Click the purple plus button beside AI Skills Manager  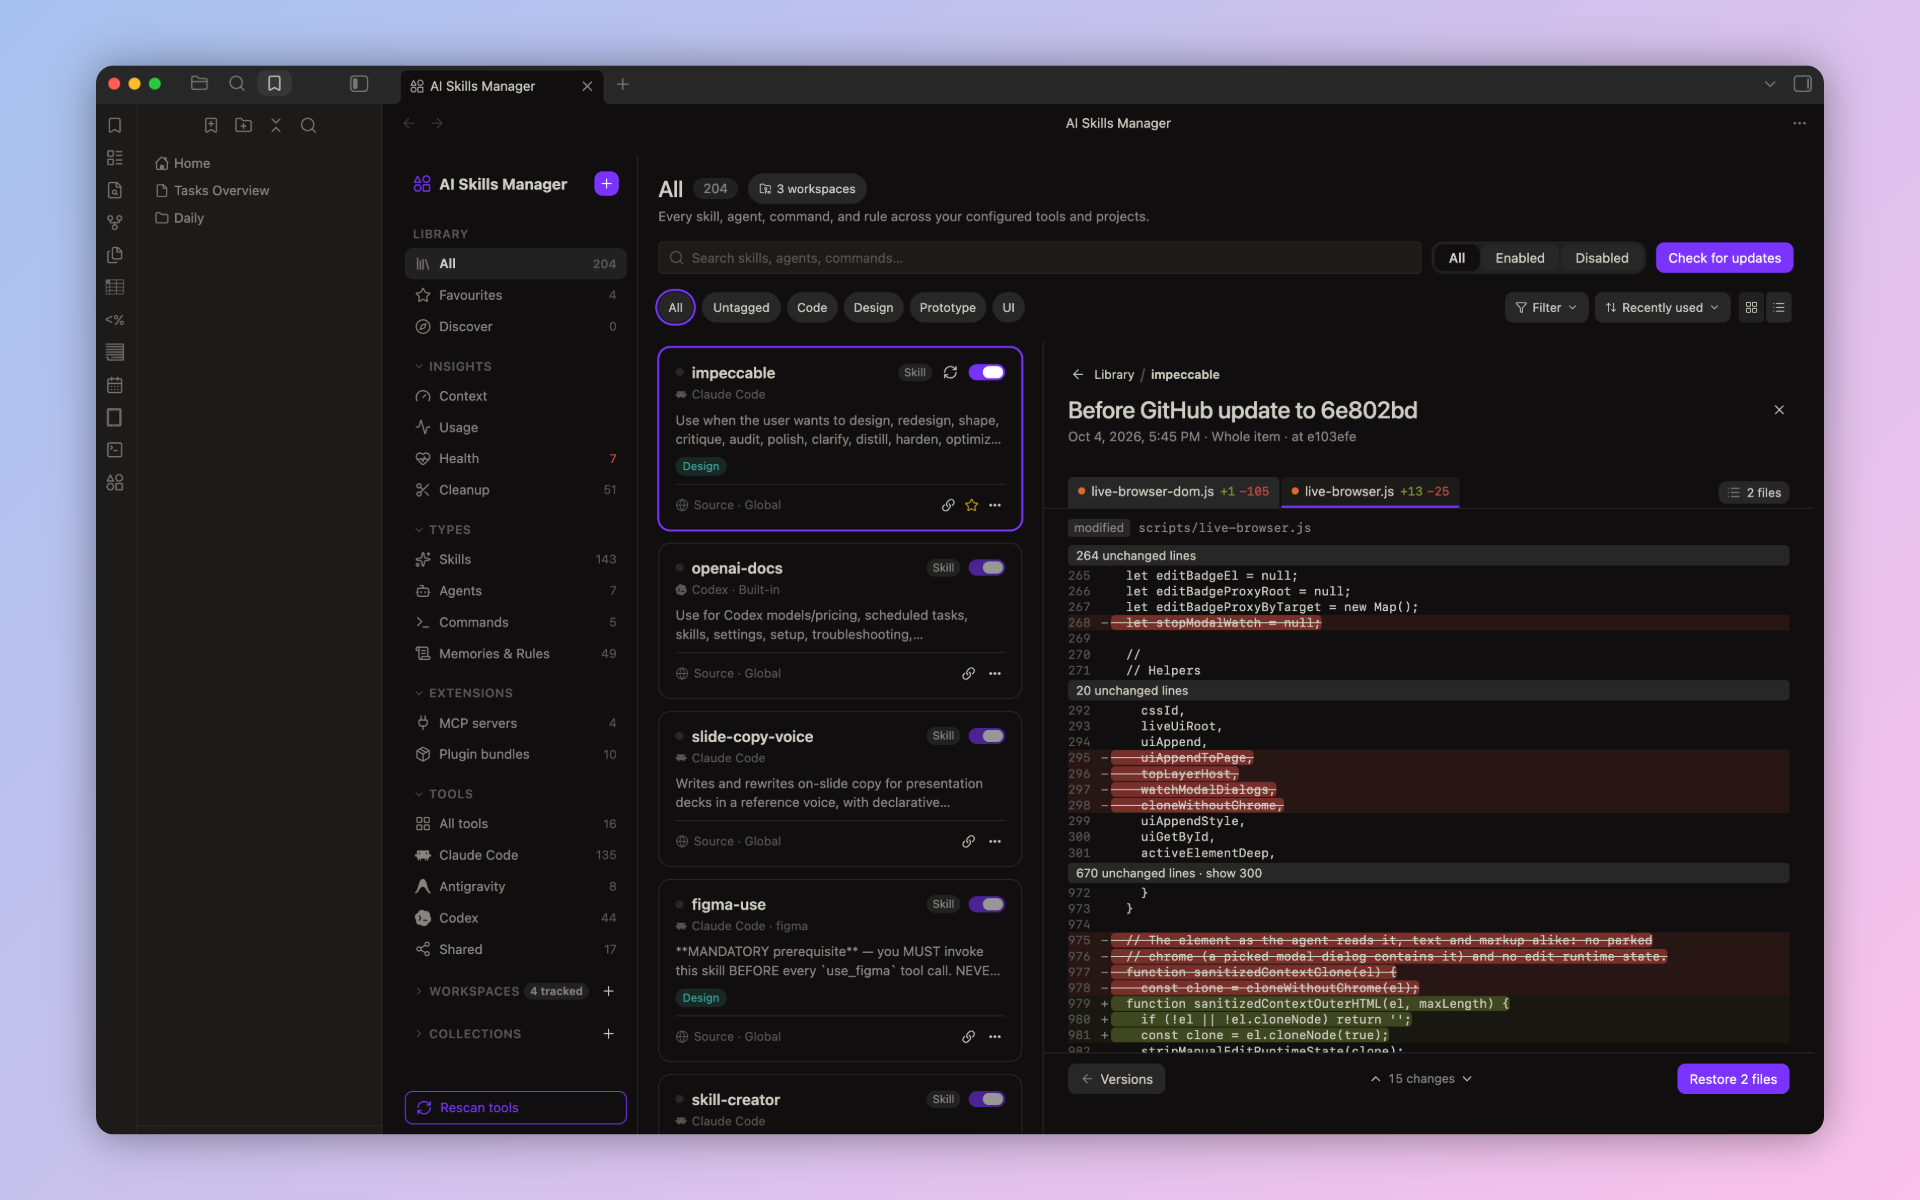coord(606,184)
